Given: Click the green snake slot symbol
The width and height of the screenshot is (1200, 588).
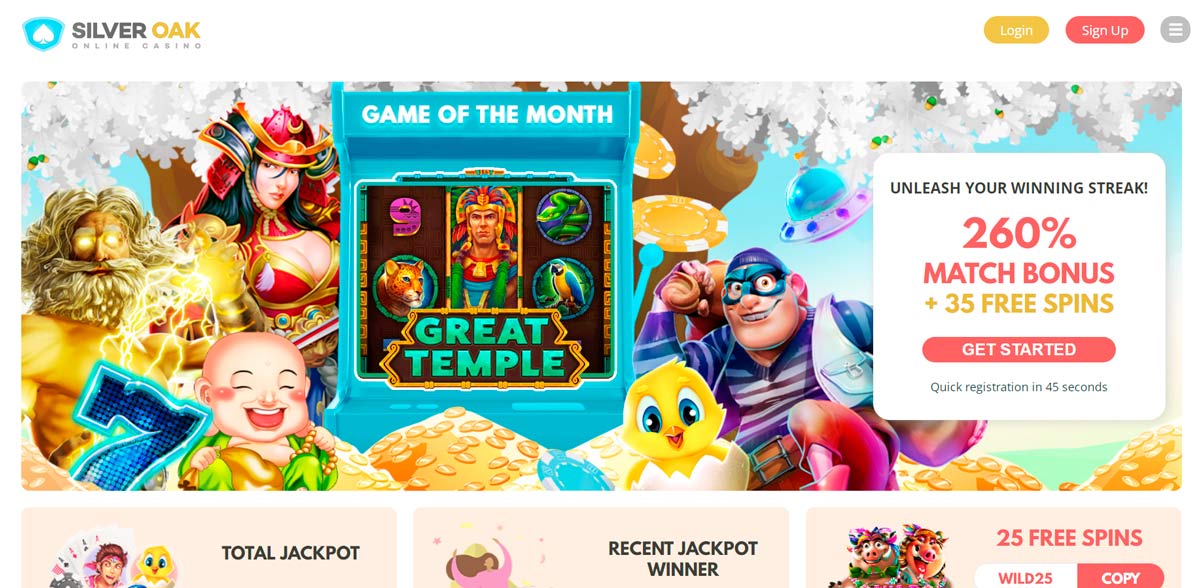Looking at the screenshot, I should click(x=562, y=214).
